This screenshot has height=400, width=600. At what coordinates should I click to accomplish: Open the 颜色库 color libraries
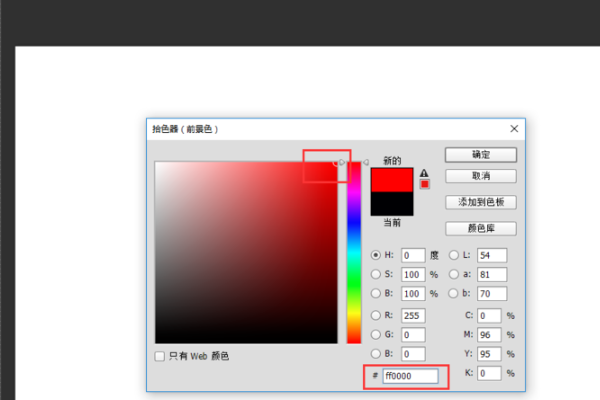coord(480,228)
